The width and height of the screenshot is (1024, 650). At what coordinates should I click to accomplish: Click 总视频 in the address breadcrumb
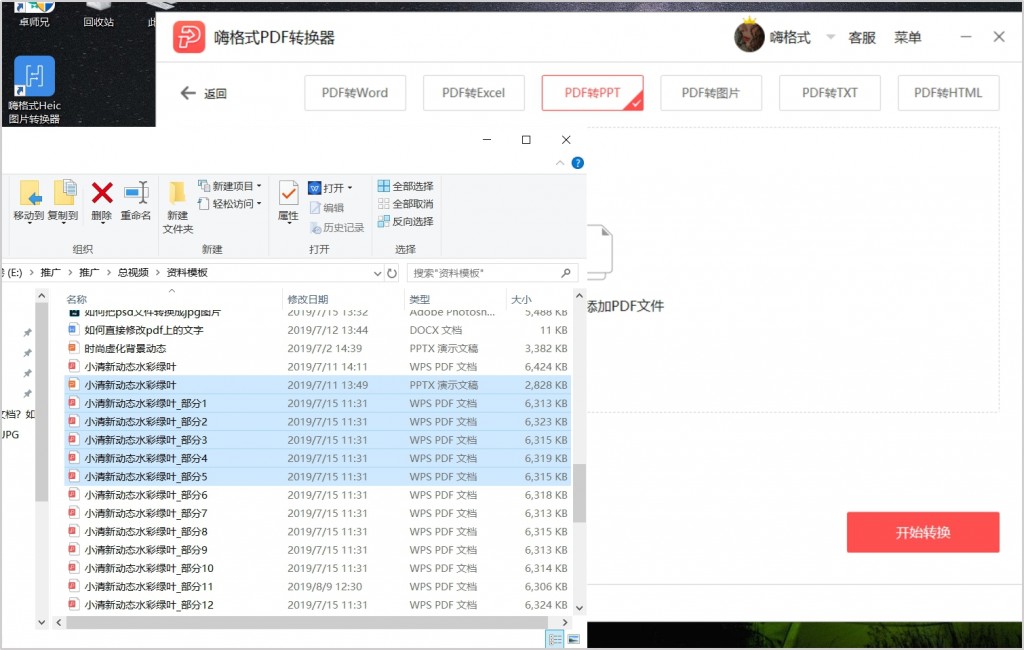pyautogui.click(x=133, y=272)
